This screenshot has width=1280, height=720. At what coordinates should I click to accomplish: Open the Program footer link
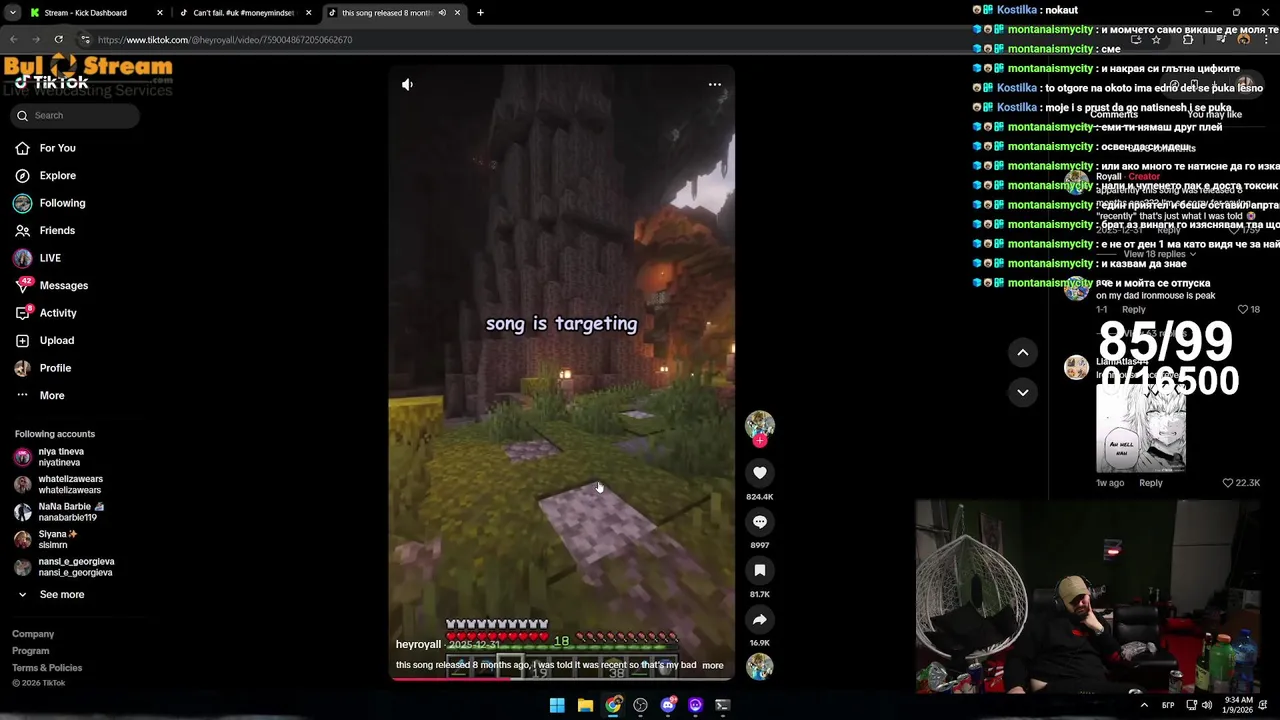31,651
